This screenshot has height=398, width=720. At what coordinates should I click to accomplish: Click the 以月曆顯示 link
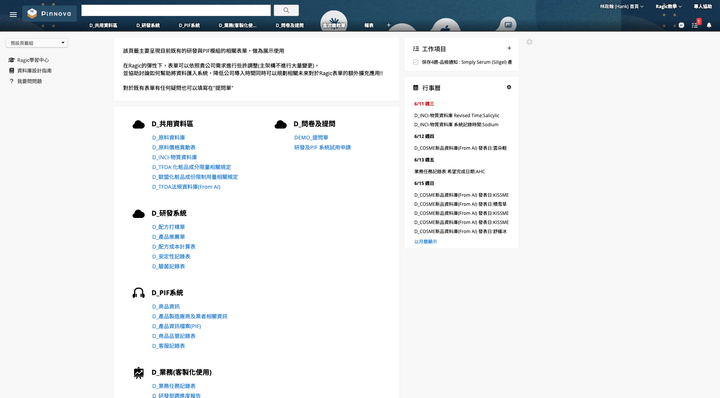point(426,241)
